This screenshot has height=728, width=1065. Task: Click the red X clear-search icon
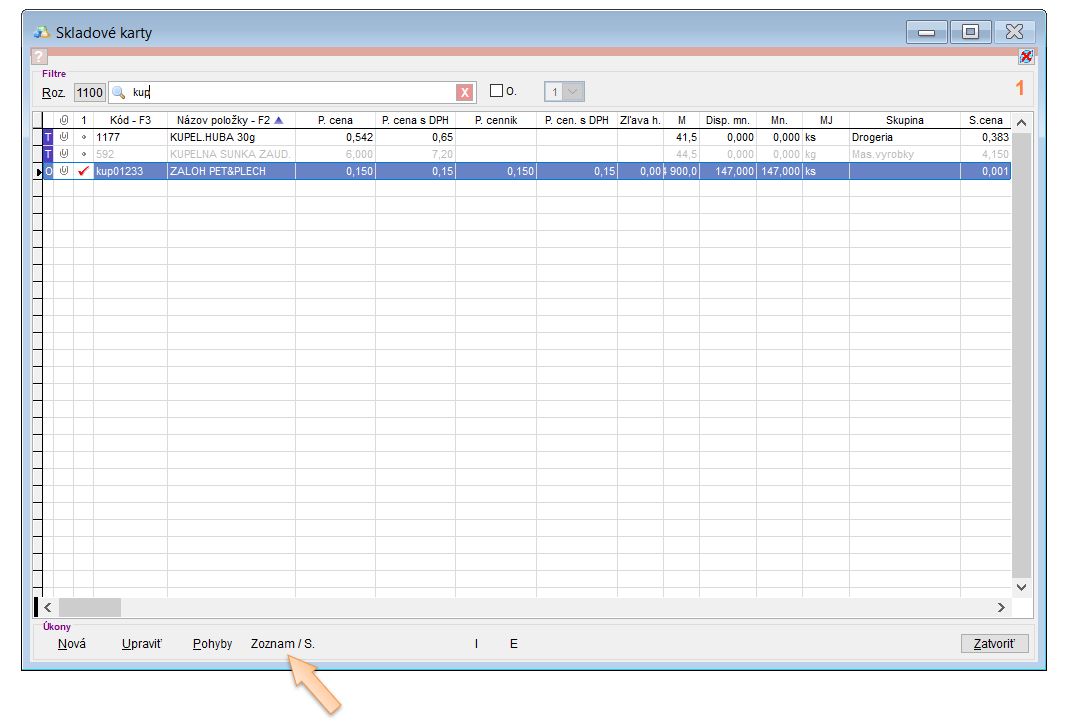coord(465,93)
